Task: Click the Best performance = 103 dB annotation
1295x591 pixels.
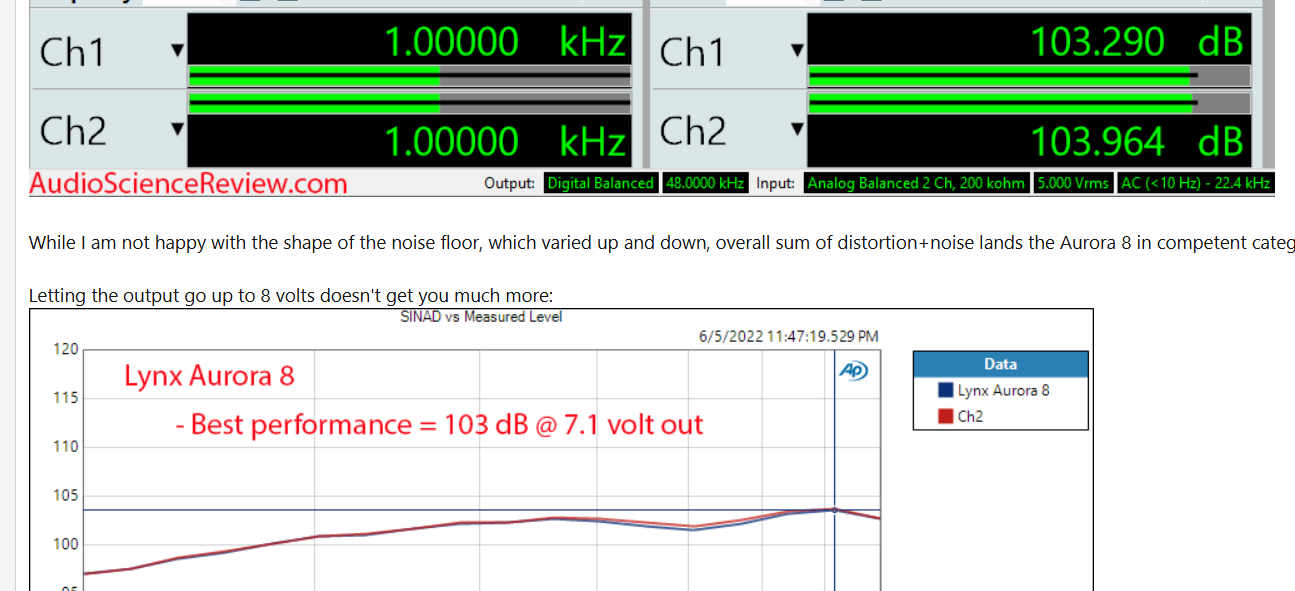Action: (439, 425)
